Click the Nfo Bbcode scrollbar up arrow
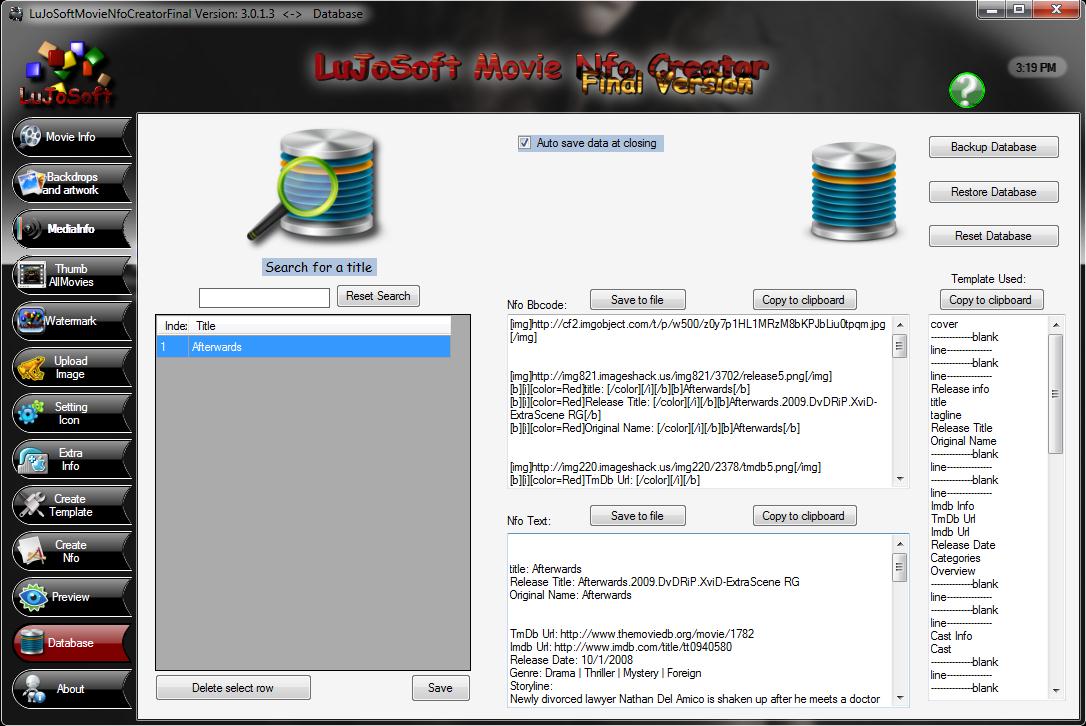 click(900, 324)
